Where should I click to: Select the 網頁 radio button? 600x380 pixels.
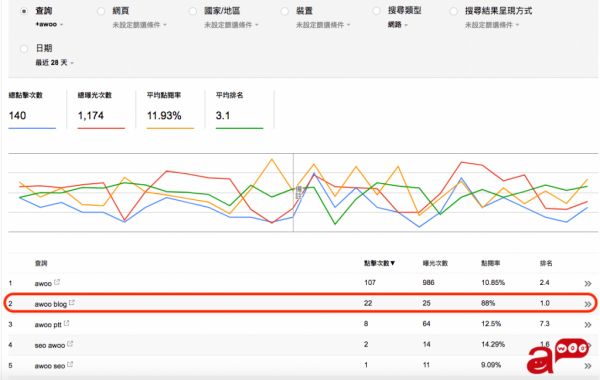pos(101,11)
